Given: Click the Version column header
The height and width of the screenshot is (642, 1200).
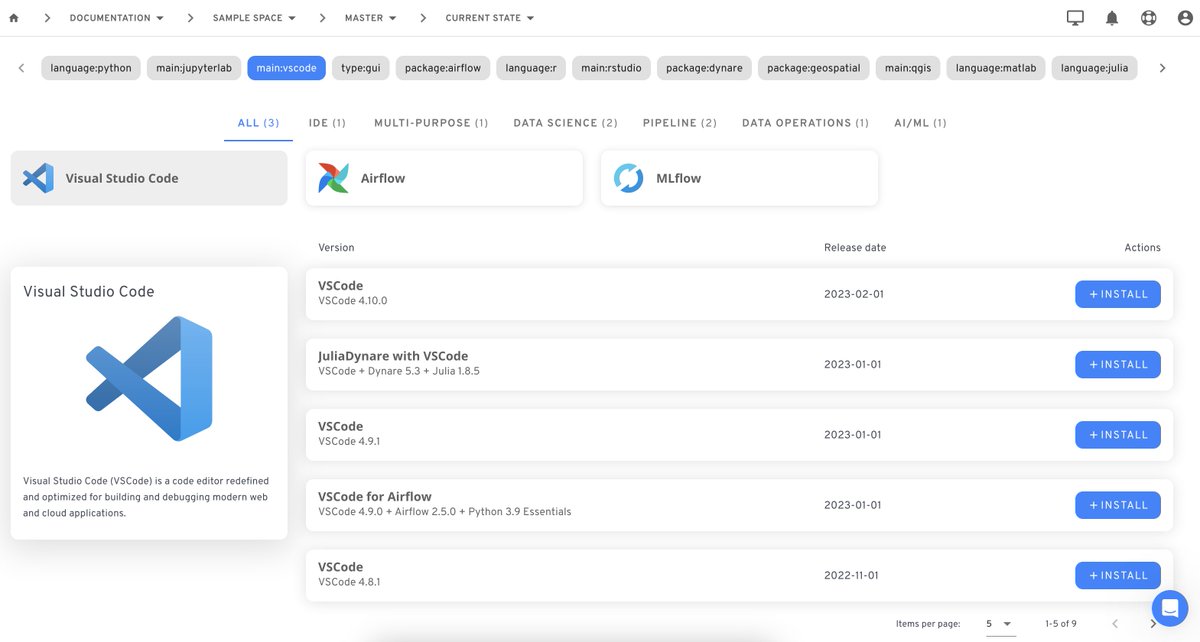Looking at the screenshot, I should coord(336,247).
